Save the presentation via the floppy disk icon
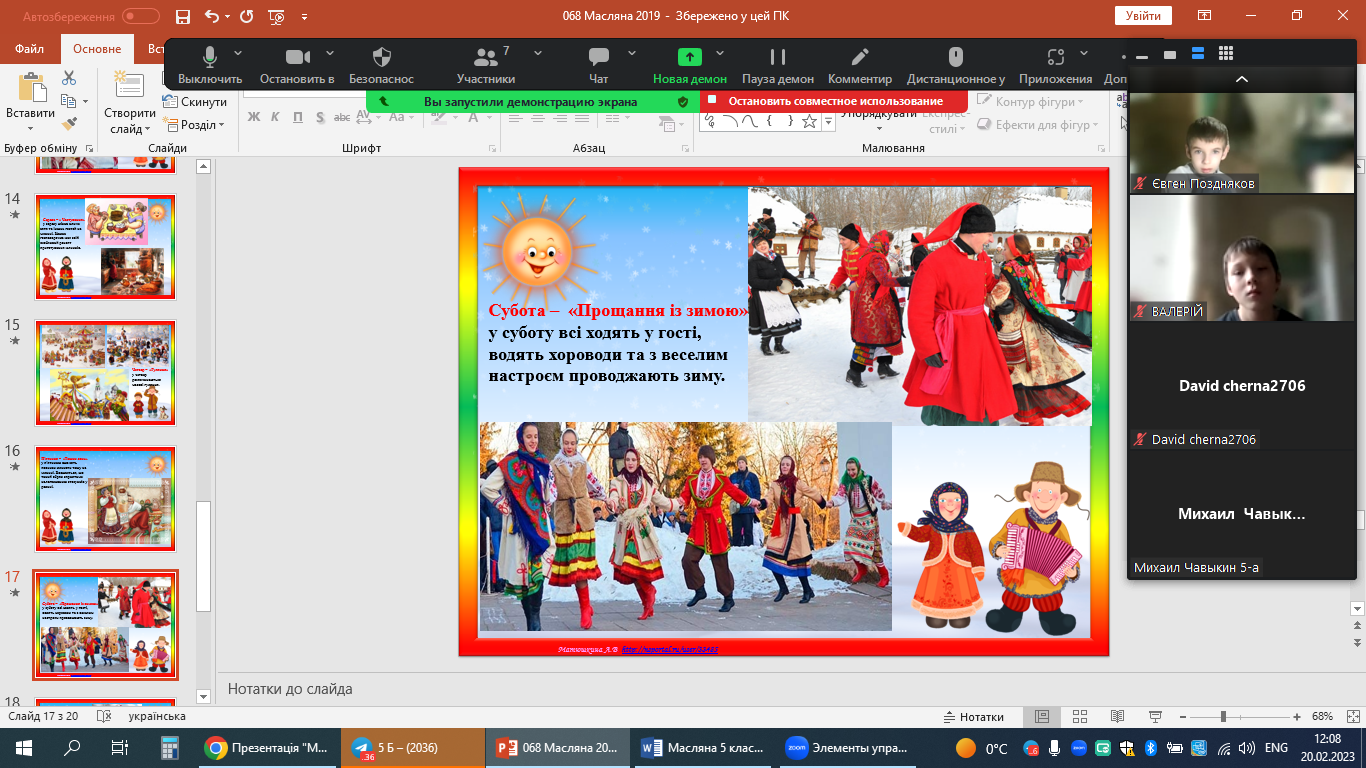Image resolution: width=1366 pixels, height=768 pixels. (182, 16)
